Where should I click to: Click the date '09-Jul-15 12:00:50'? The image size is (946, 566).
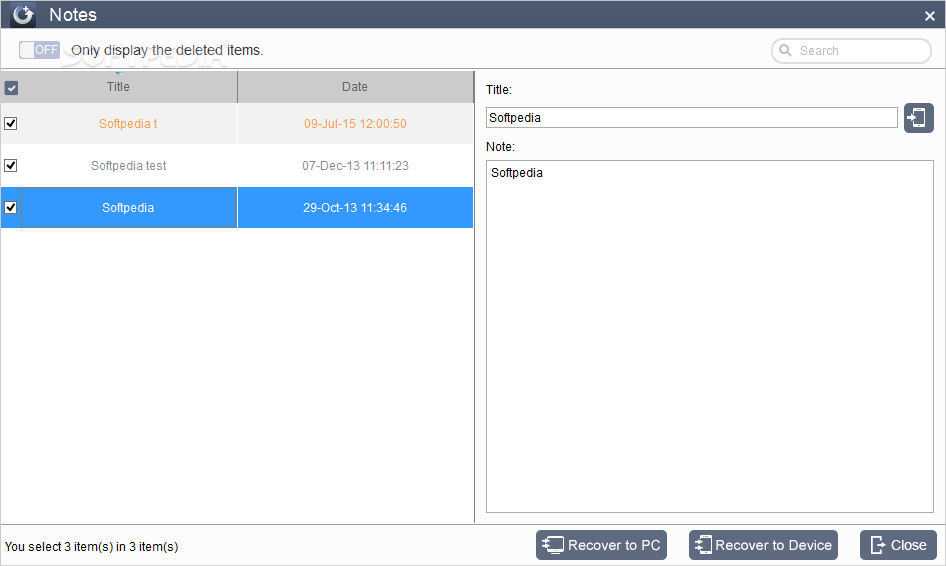(355, 124)
